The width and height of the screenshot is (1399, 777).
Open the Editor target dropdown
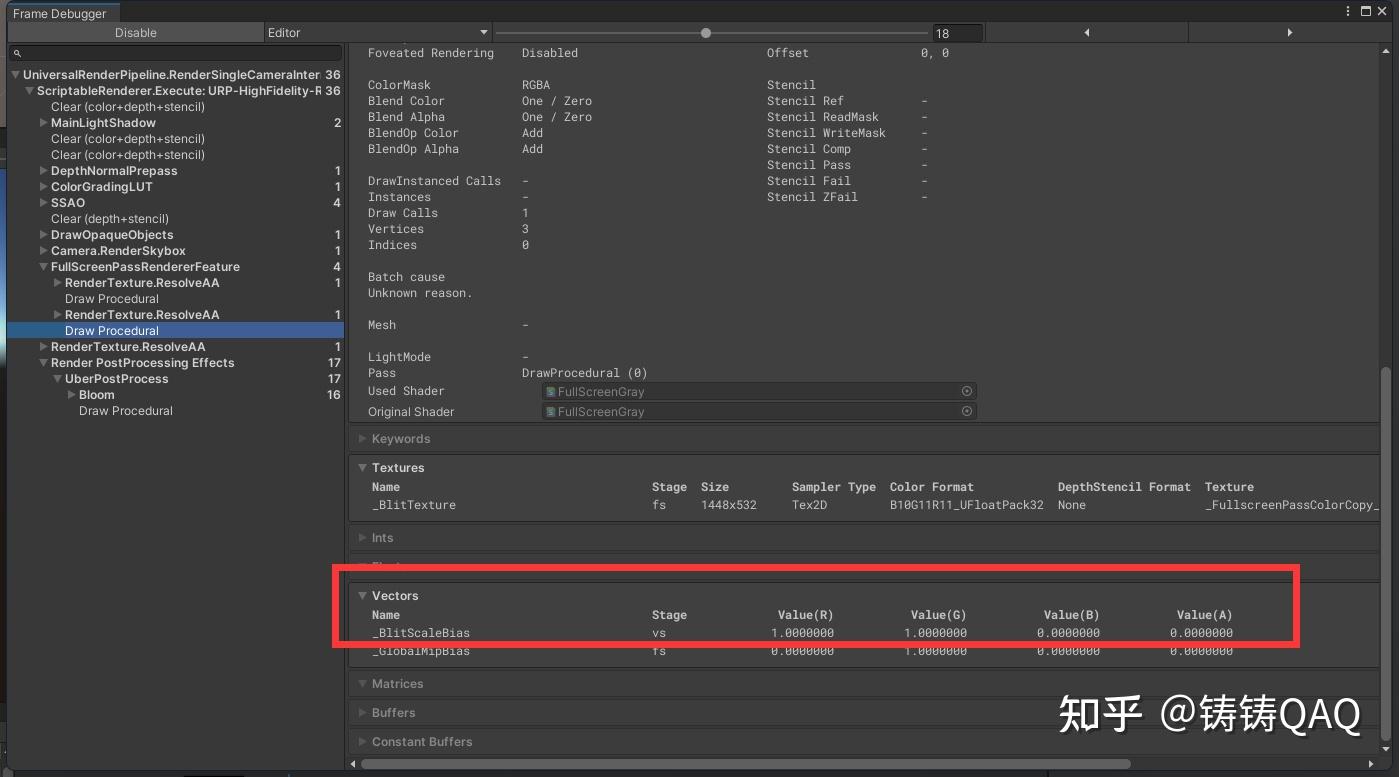click(378, 32)
